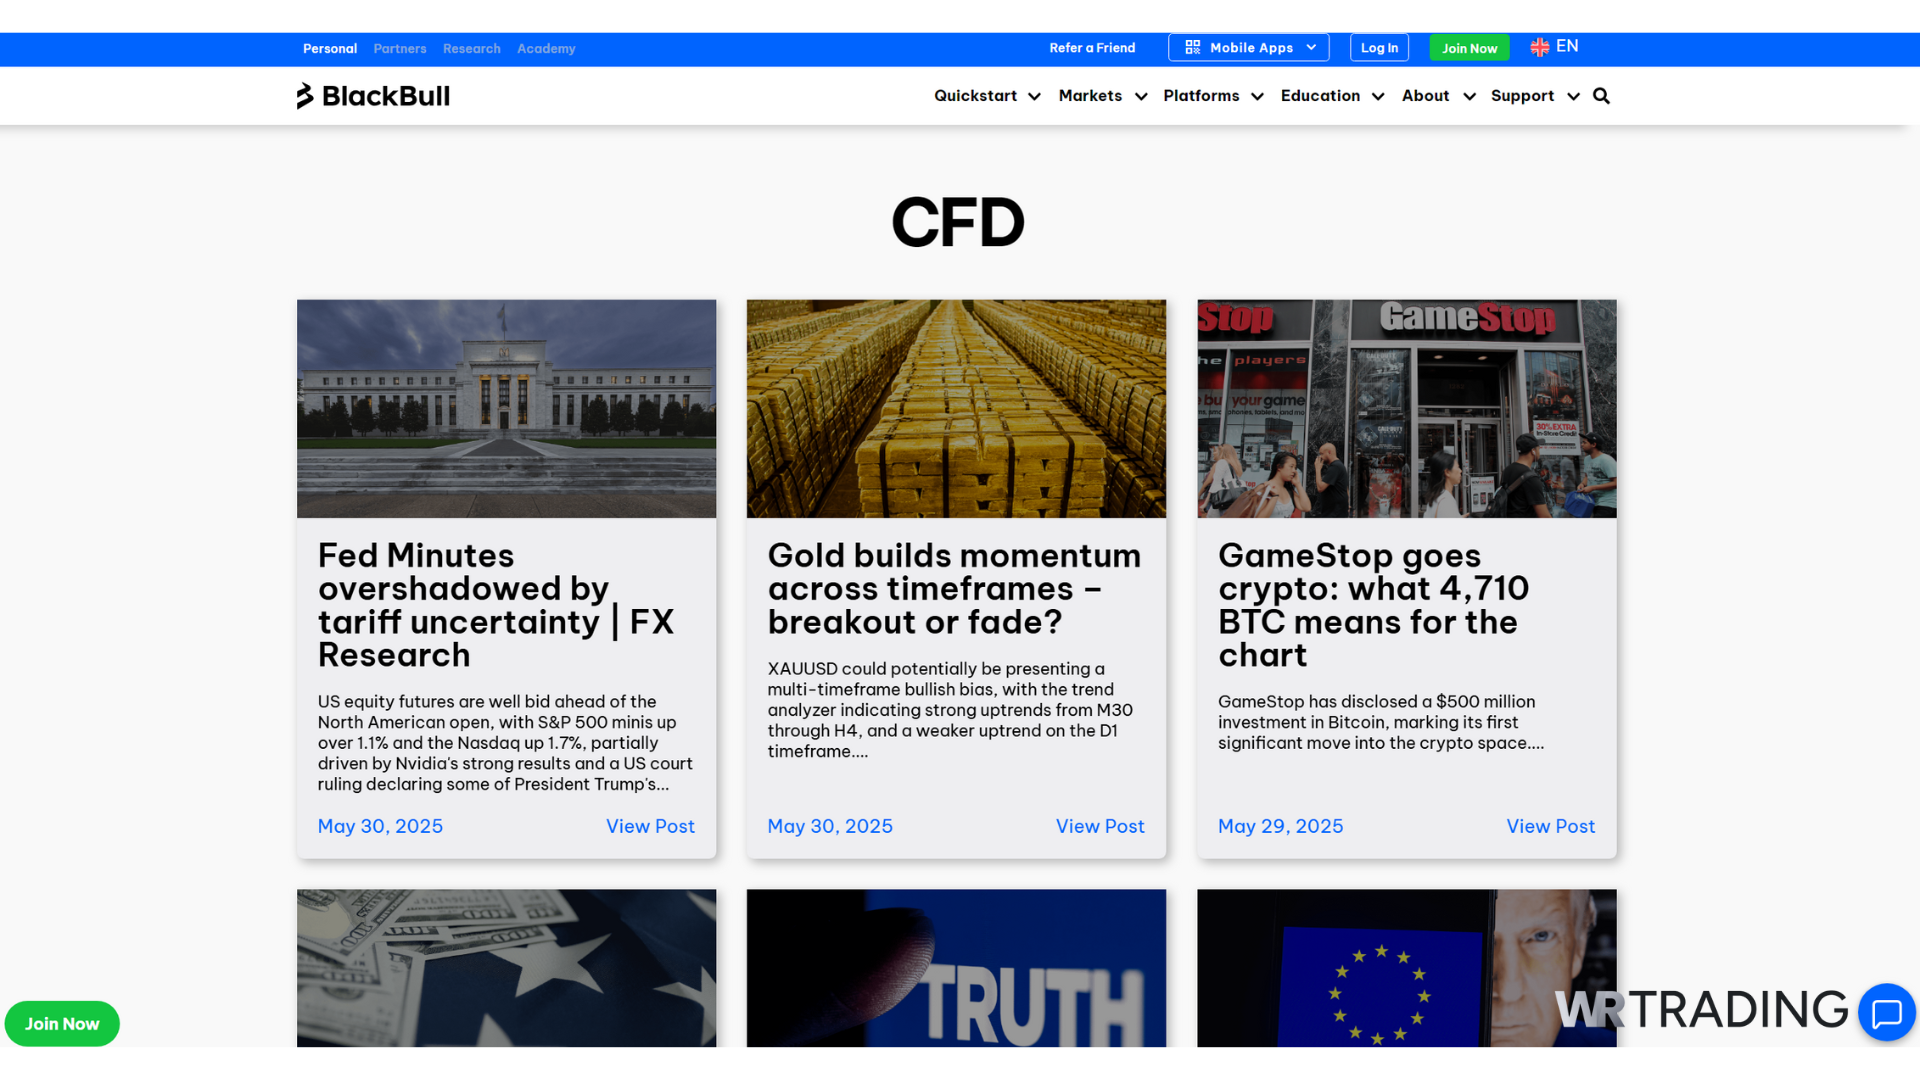Click Refer a Friend link
The height and width of the screenshot is (1080, 1920).
pyautogui.click(x=1092, y=47)
